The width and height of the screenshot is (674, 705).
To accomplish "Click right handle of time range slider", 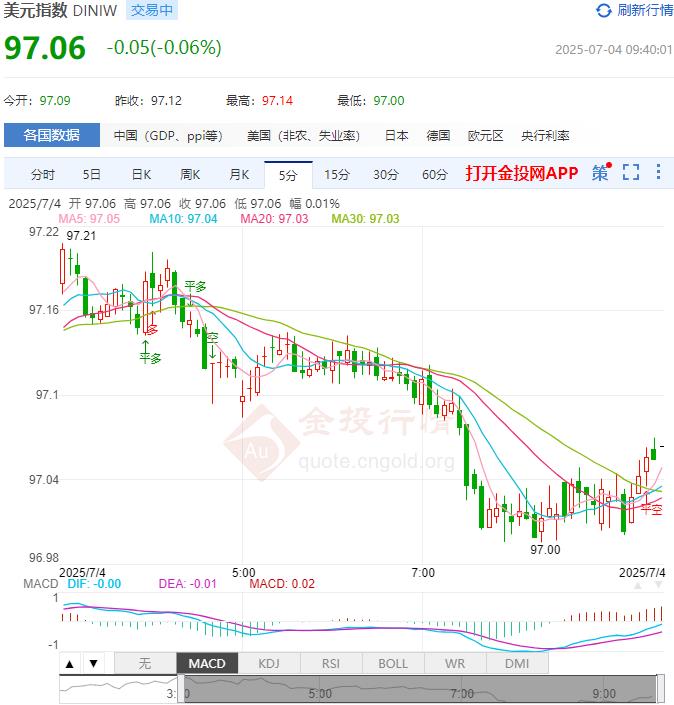I will [x=661, y=689].
